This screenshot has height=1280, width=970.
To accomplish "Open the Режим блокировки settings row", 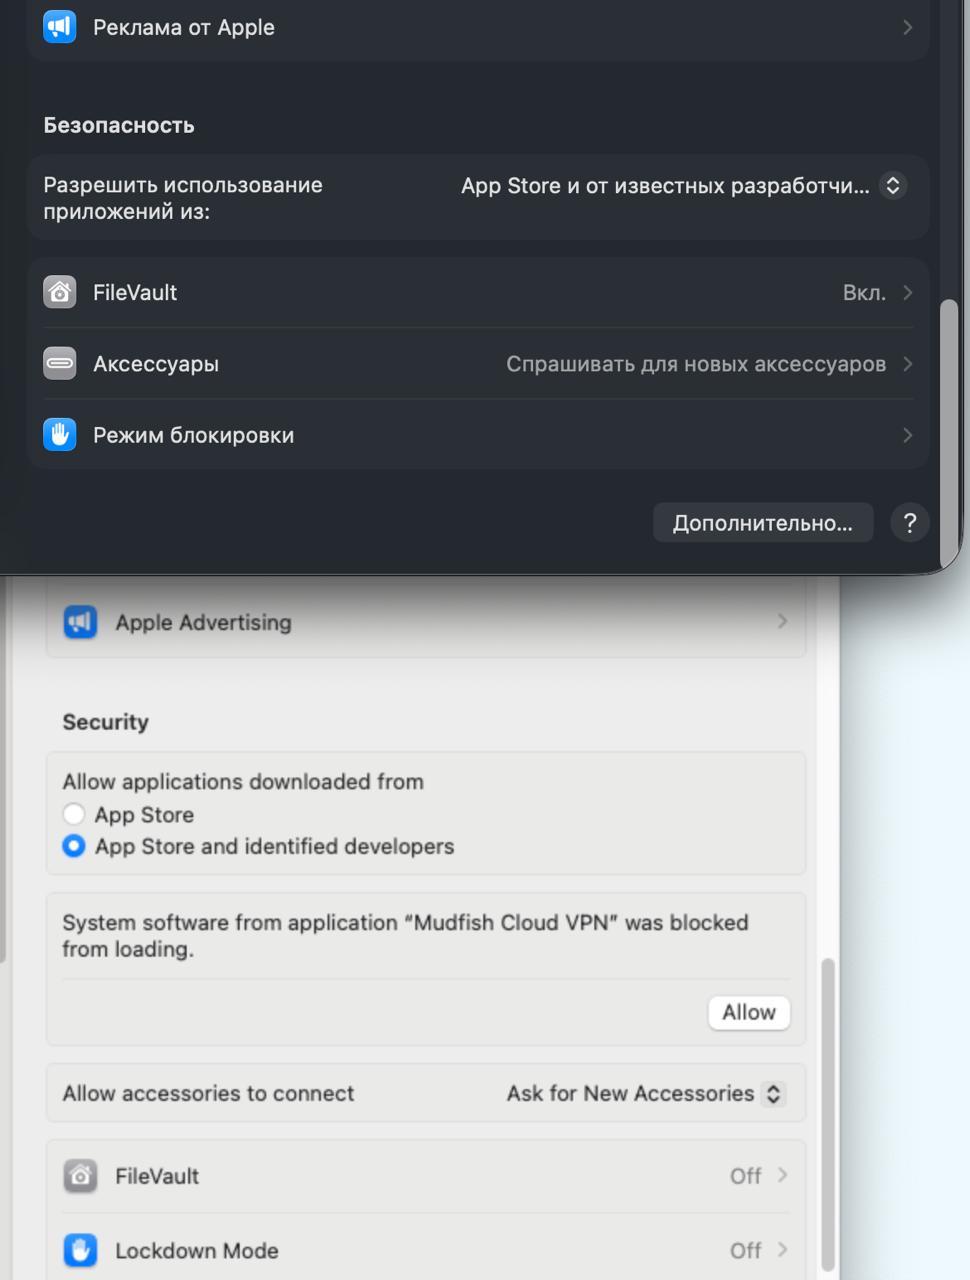I will (x=478, y=435).
